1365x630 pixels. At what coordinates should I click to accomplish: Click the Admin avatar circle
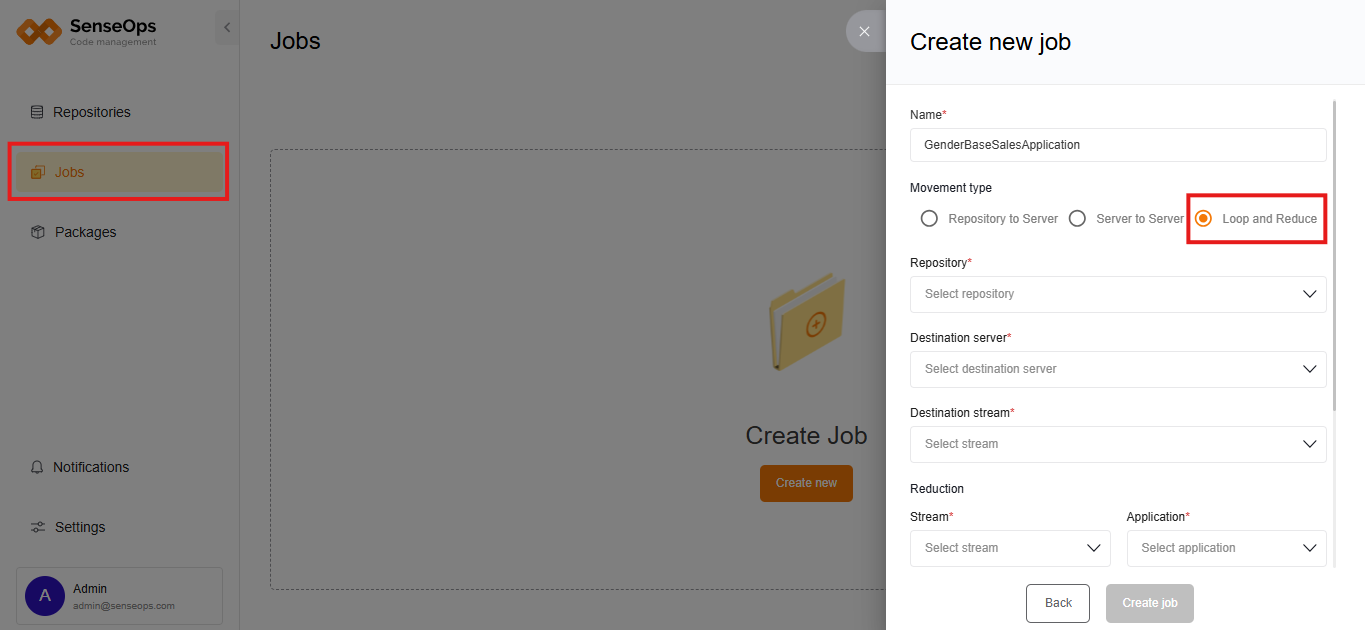pyautogui.click(x=45, y=596)
